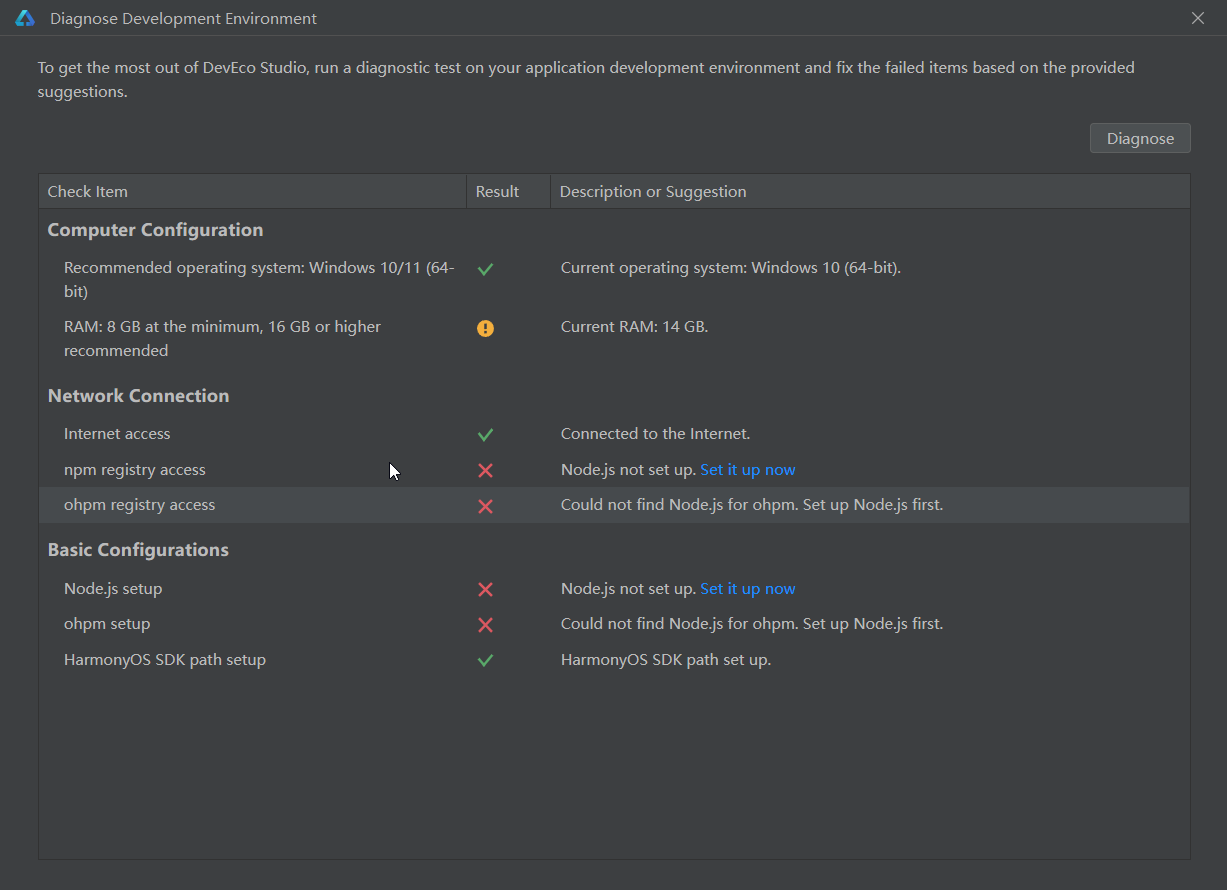This screenshot has height=890, width=1227.
Task: Run the Diagnose button
Action: [1140, 138]
